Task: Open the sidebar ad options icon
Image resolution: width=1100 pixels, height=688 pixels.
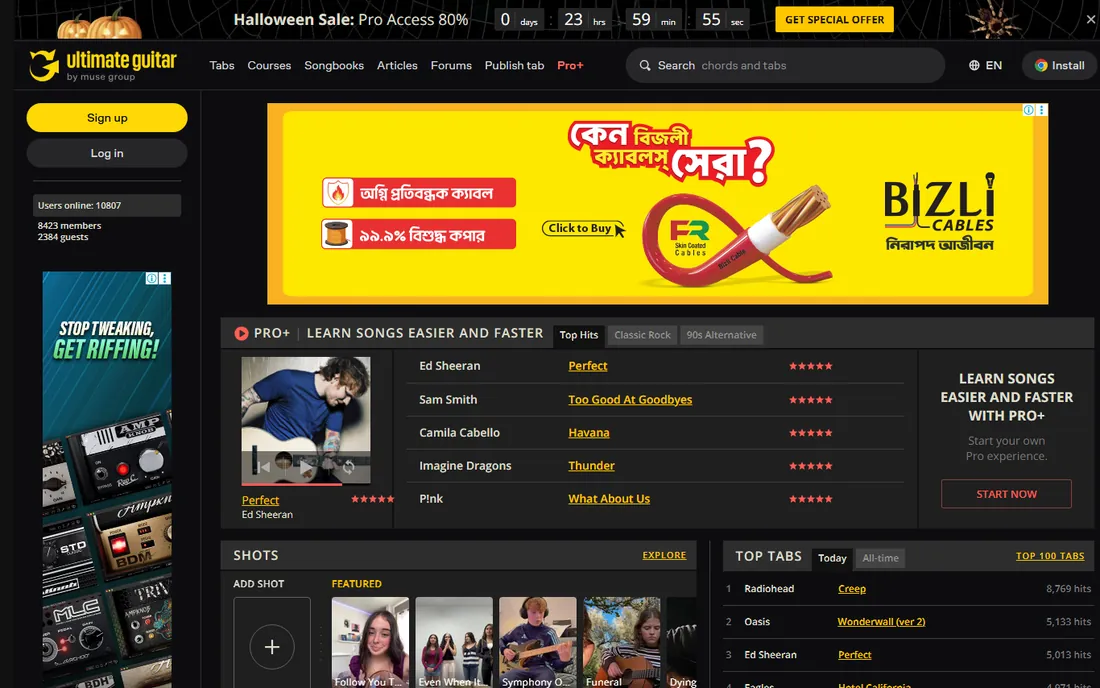Action: (x=165, y=278)
